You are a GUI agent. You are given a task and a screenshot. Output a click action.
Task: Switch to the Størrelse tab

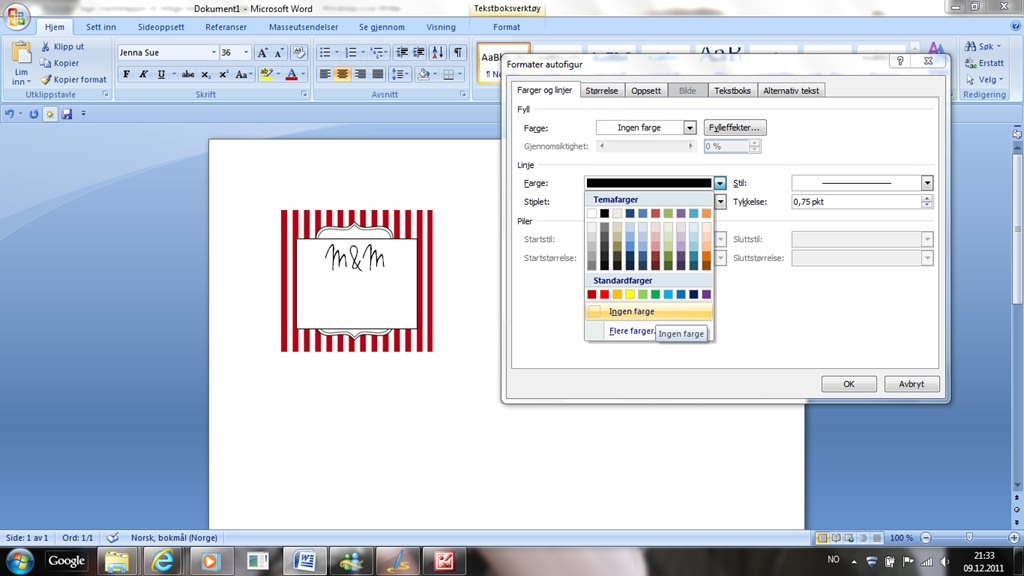pyautogui.click(x=601, y=91)
